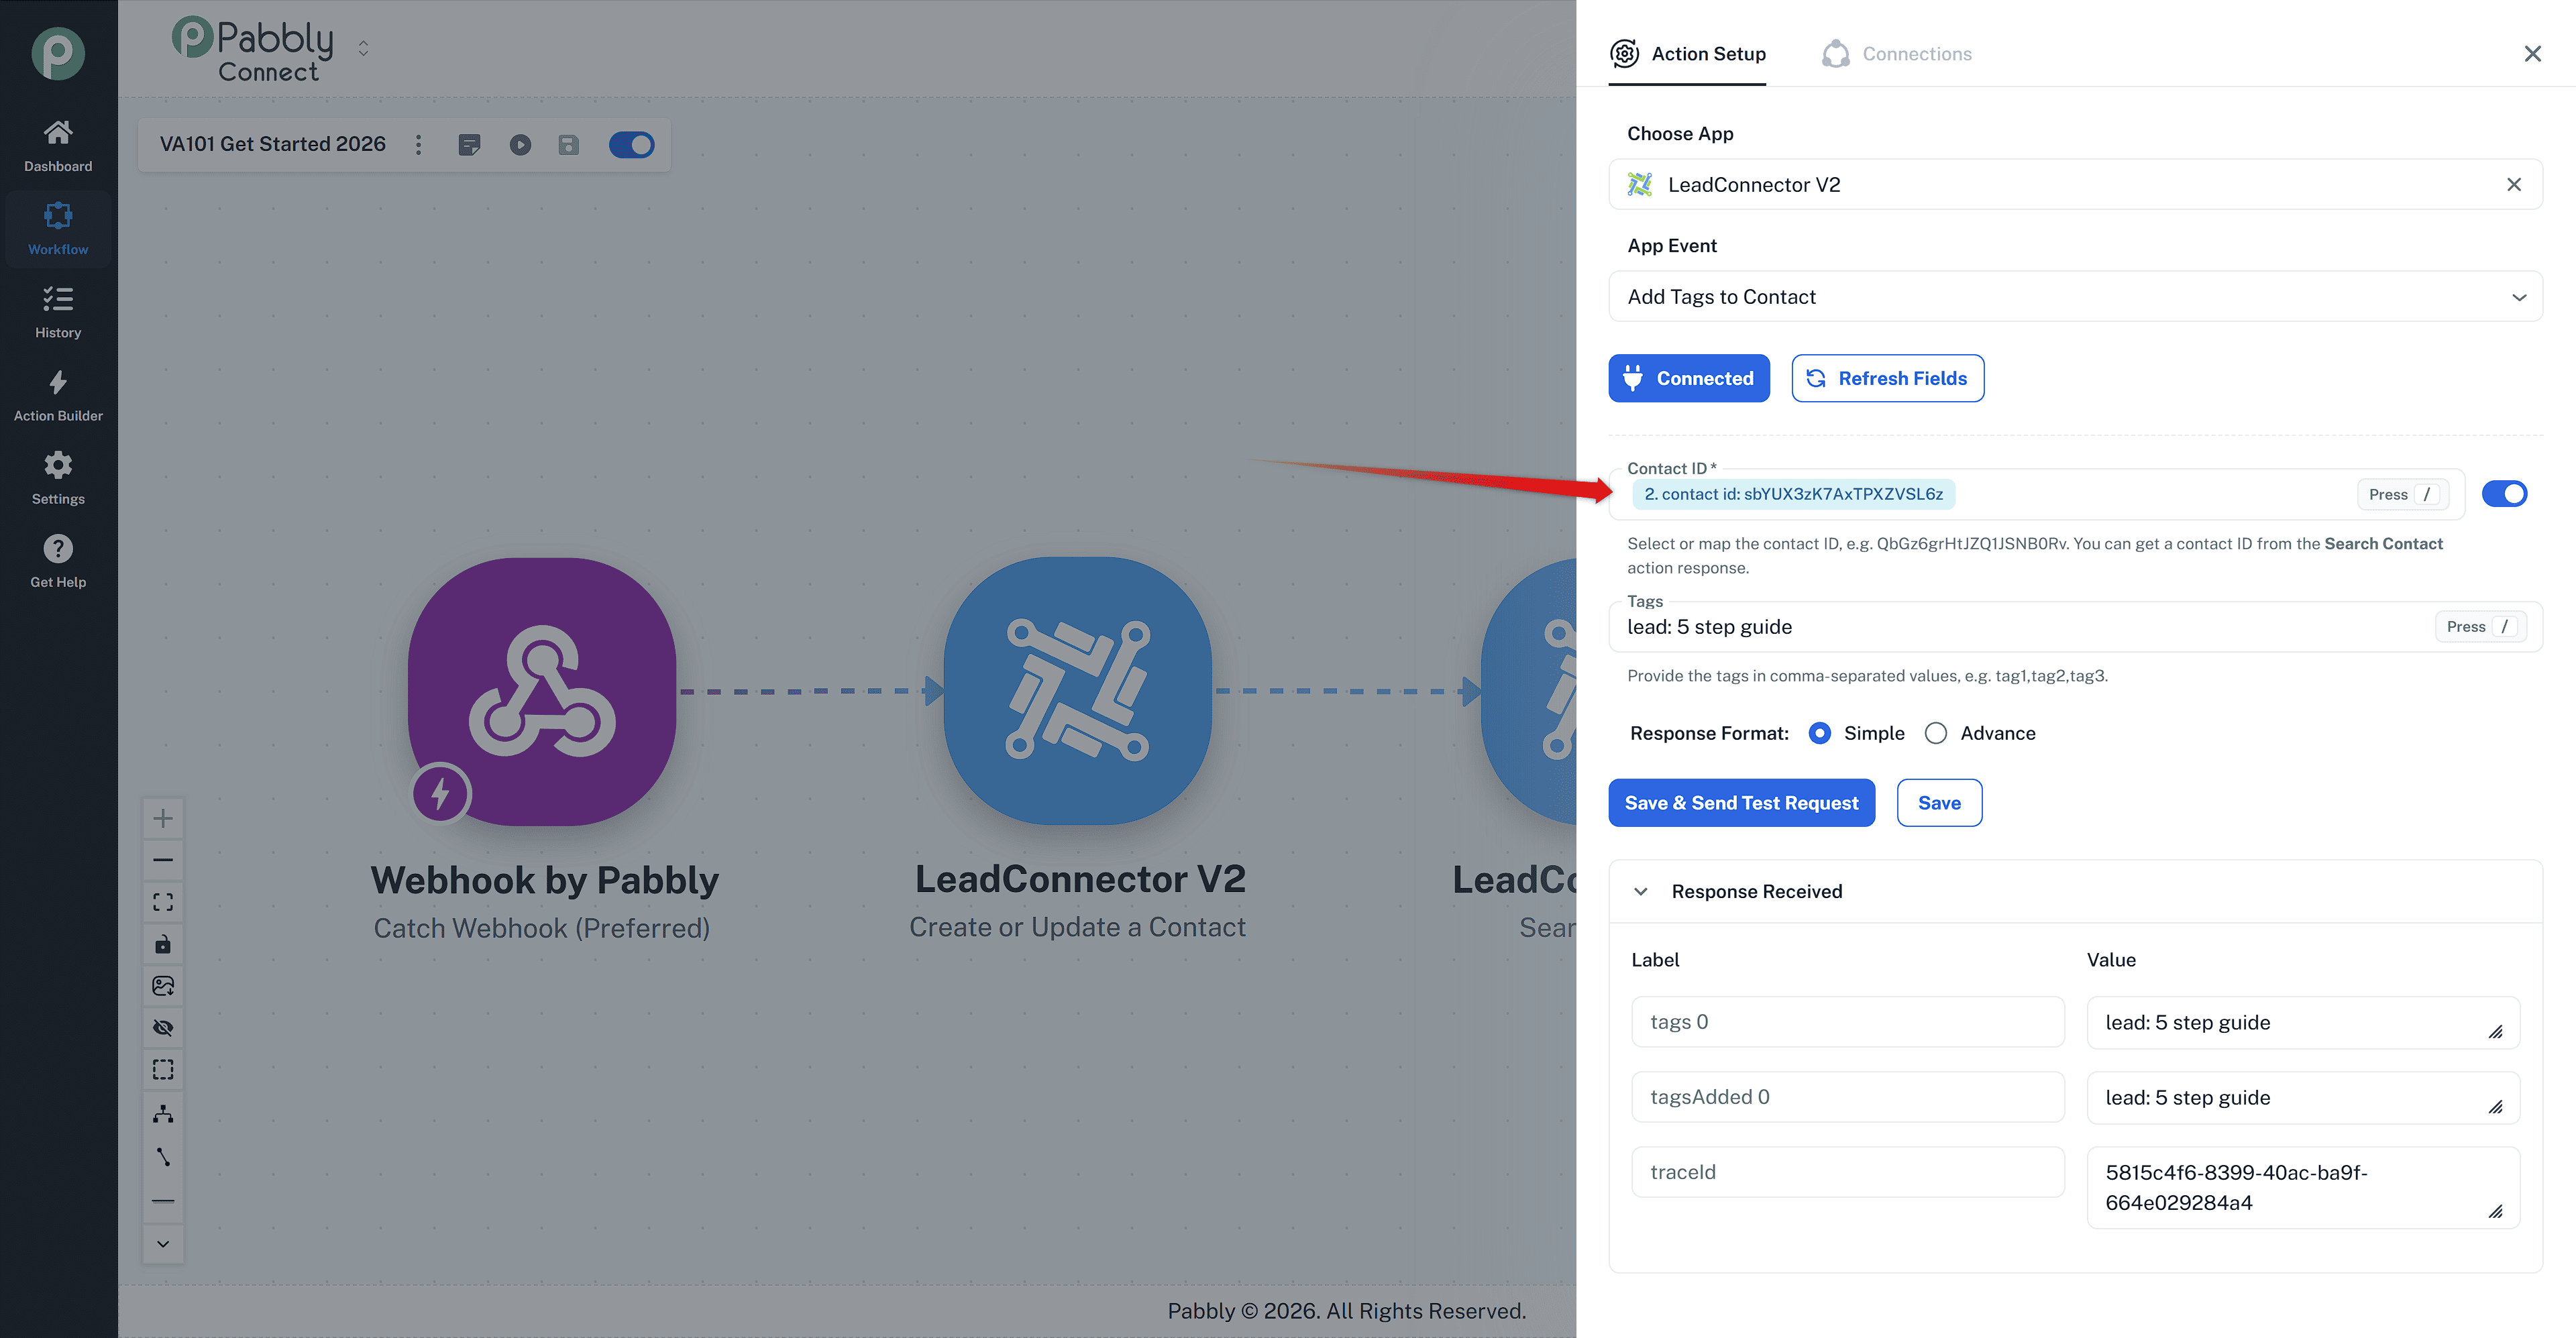Toggle the Contact ID map switch
This screenshot has height=1338, width=2576.
coord(2505,494)
